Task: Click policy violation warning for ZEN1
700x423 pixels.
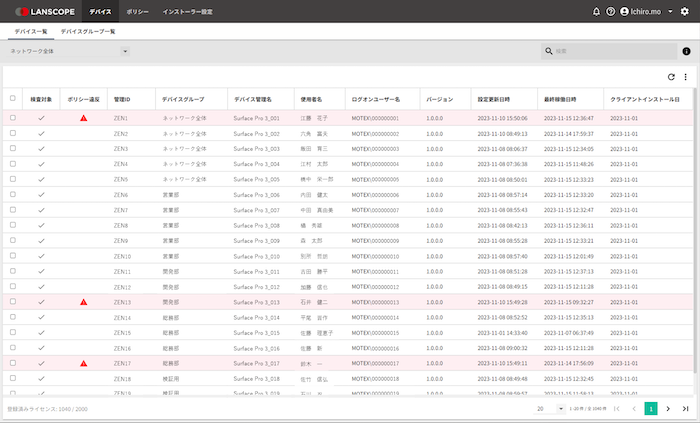Action: [83, 118]
